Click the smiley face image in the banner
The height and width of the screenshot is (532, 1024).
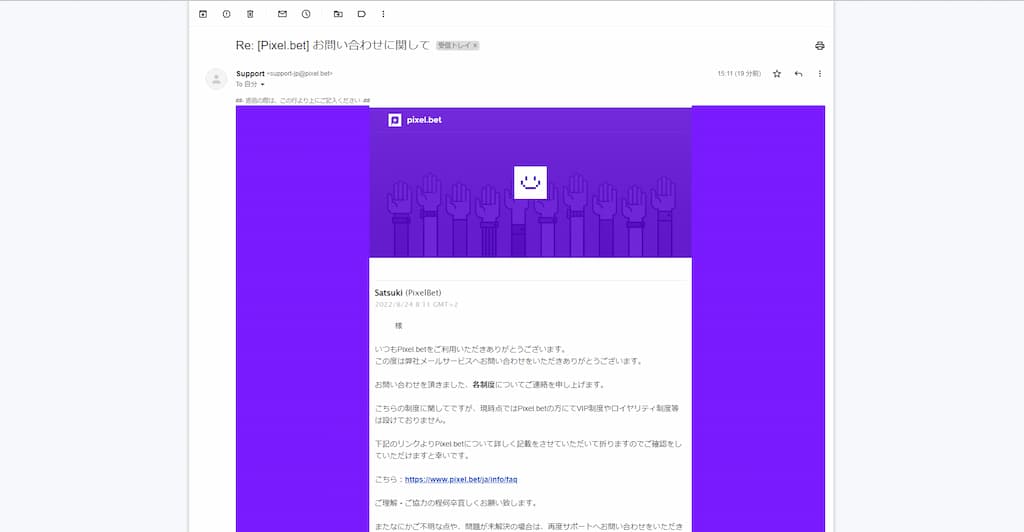[530, 182]
